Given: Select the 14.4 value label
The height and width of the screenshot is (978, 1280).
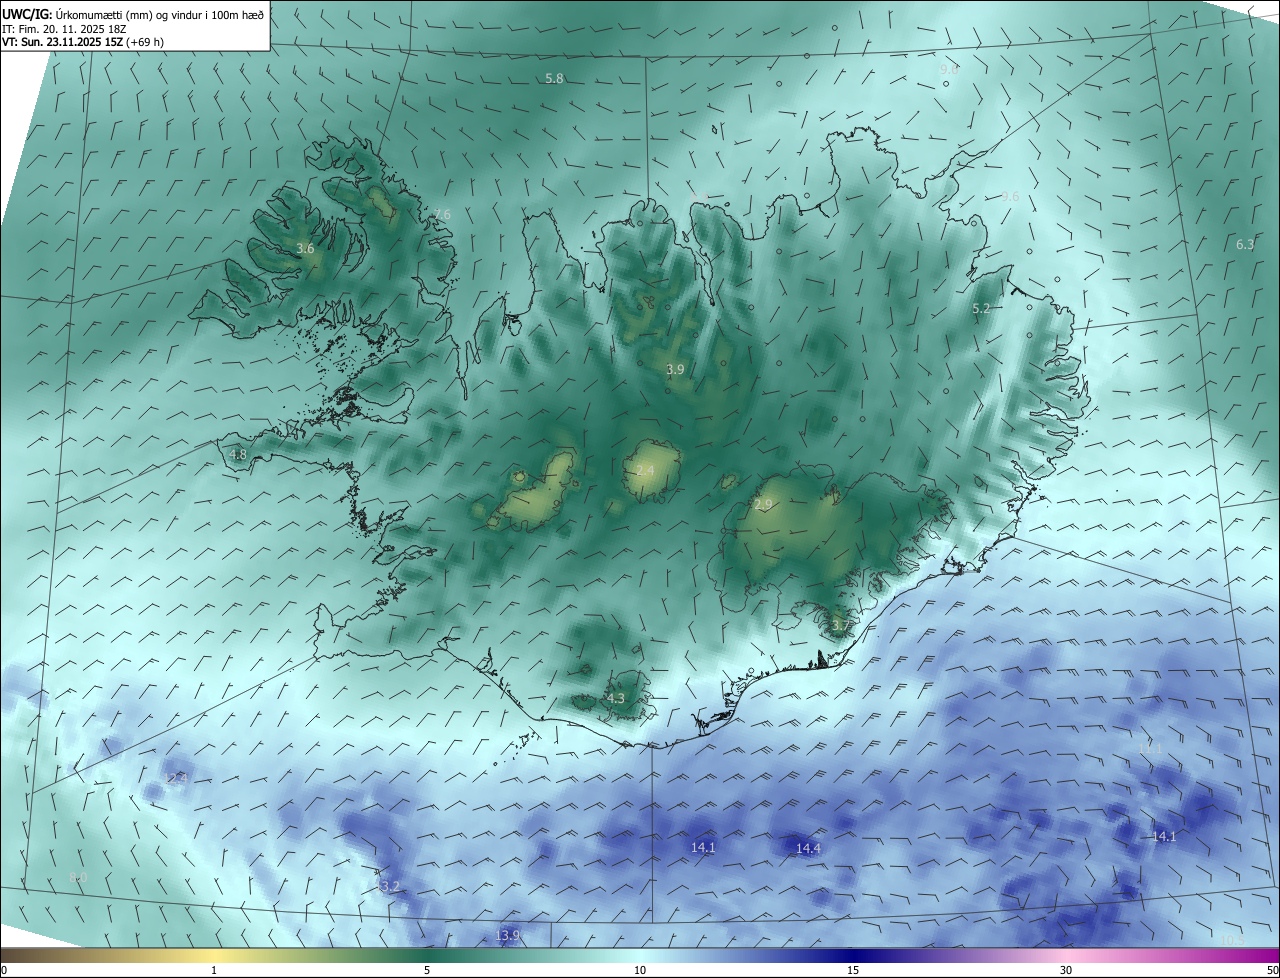Looking at the screenshot, I should tap(808, 848).
